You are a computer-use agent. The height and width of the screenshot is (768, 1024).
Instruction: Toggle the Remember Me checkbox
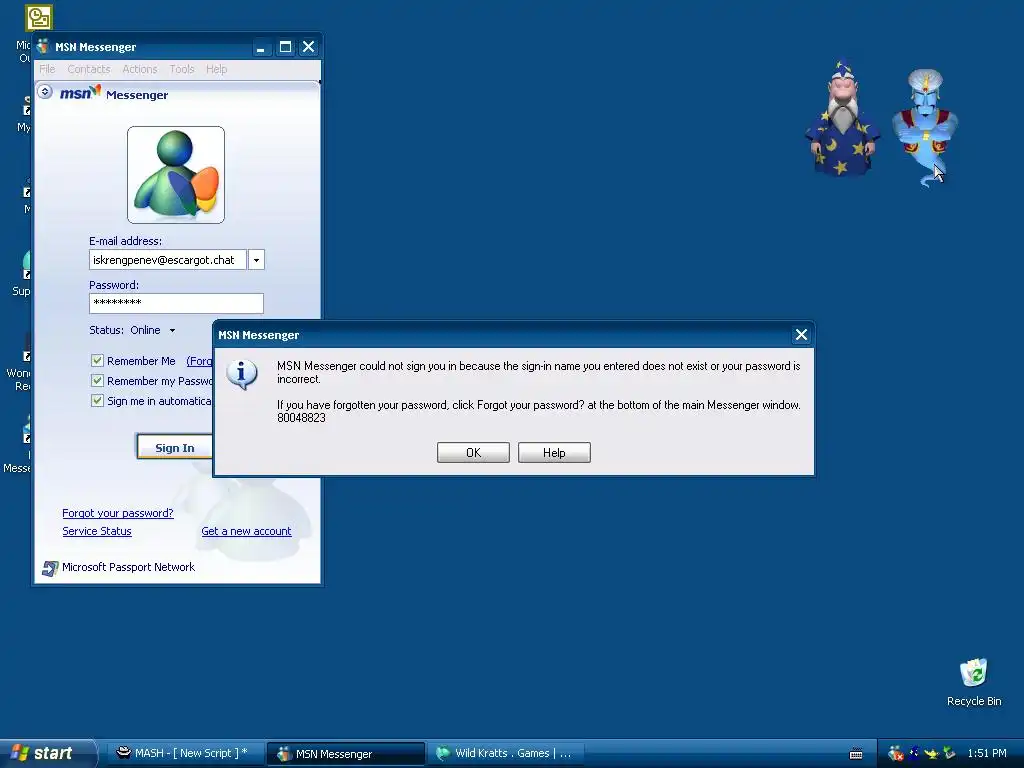[x=97, y=360]
